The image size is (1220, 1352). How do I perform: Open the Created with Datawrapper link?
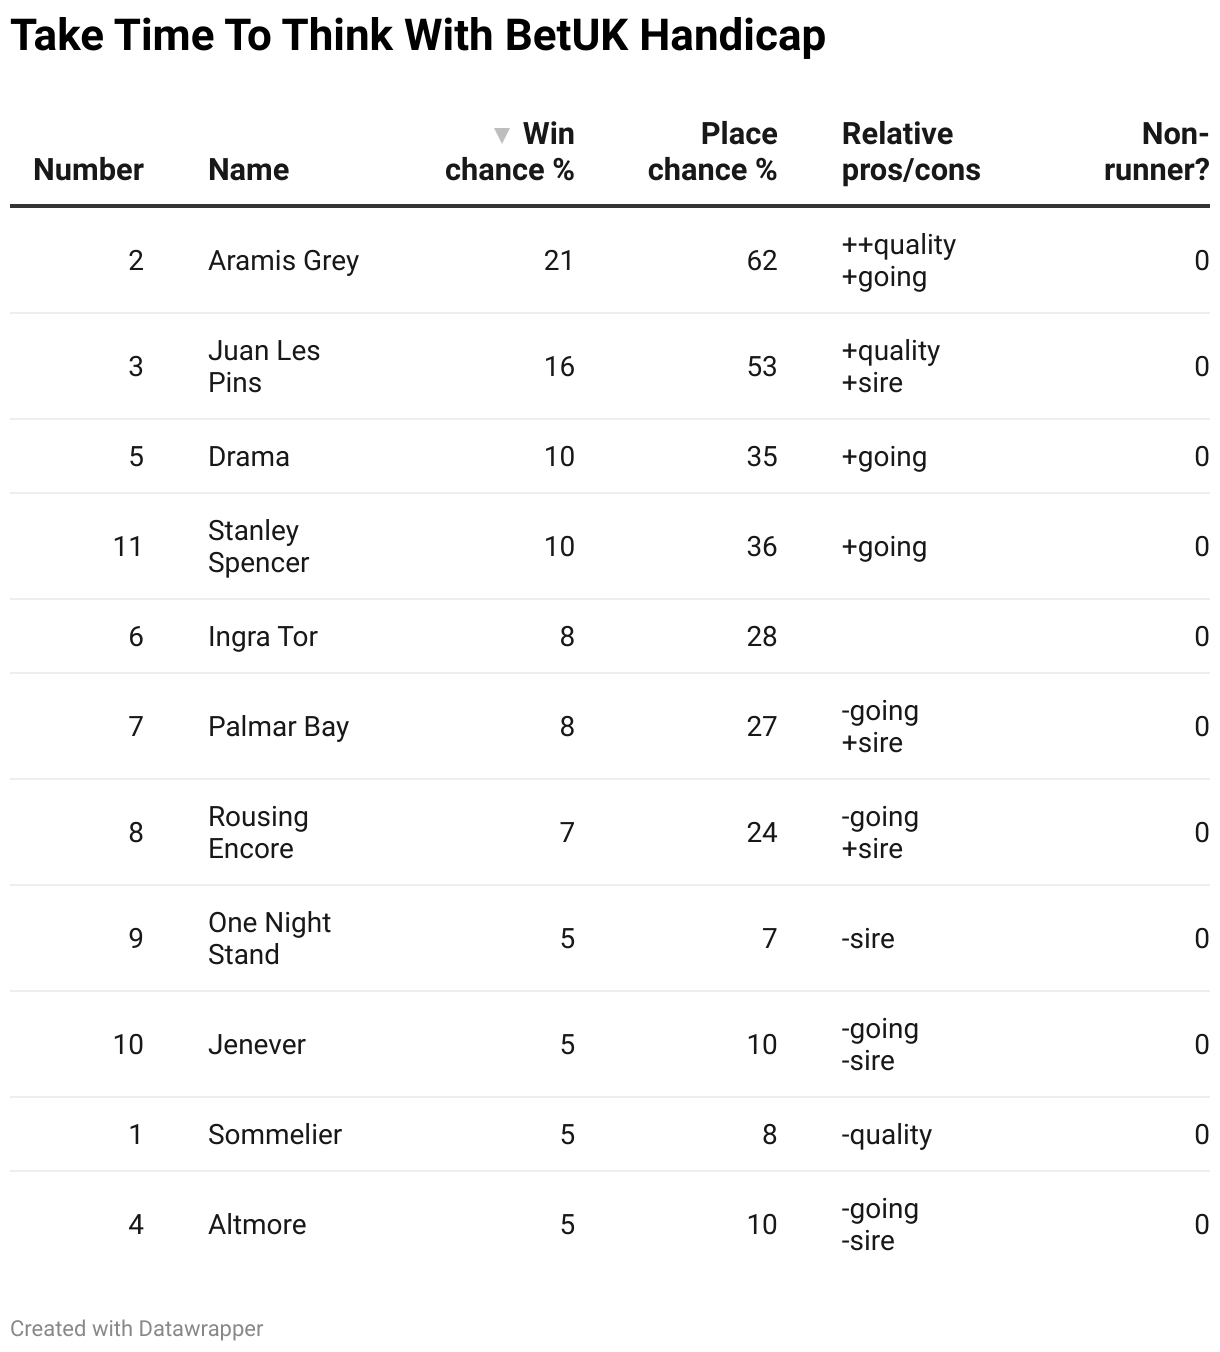[x=137, y=1328]
